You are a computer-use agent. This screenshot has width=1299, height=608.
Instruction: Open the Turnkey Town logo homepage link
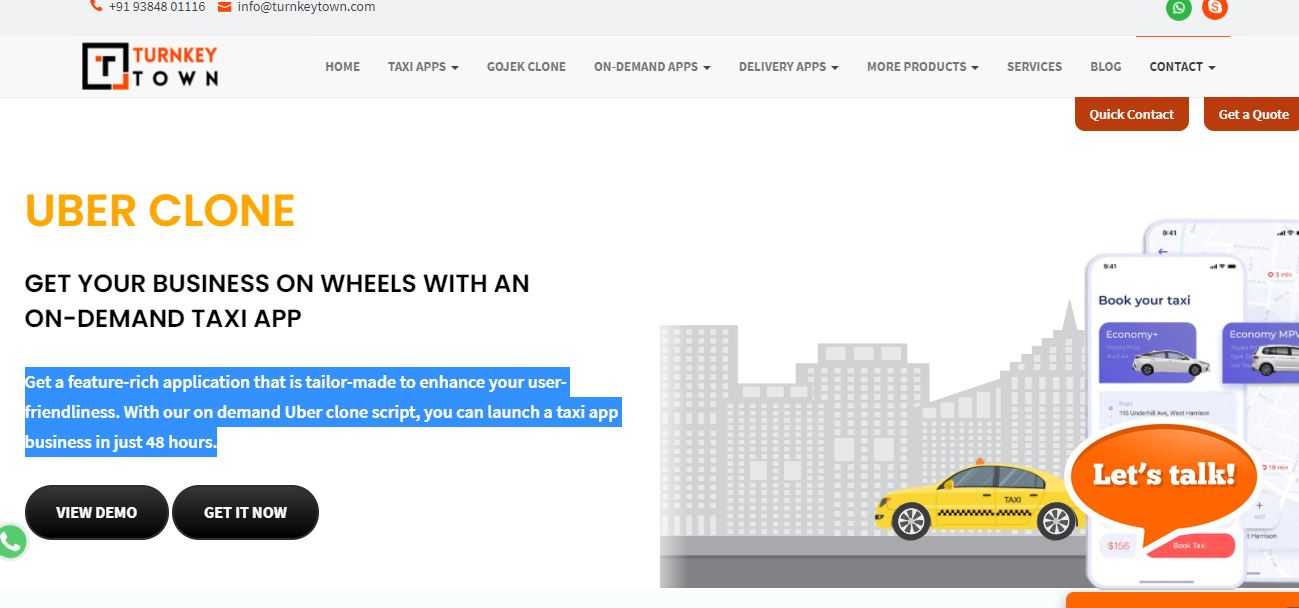pyautogui.click(x=150, y=67)
